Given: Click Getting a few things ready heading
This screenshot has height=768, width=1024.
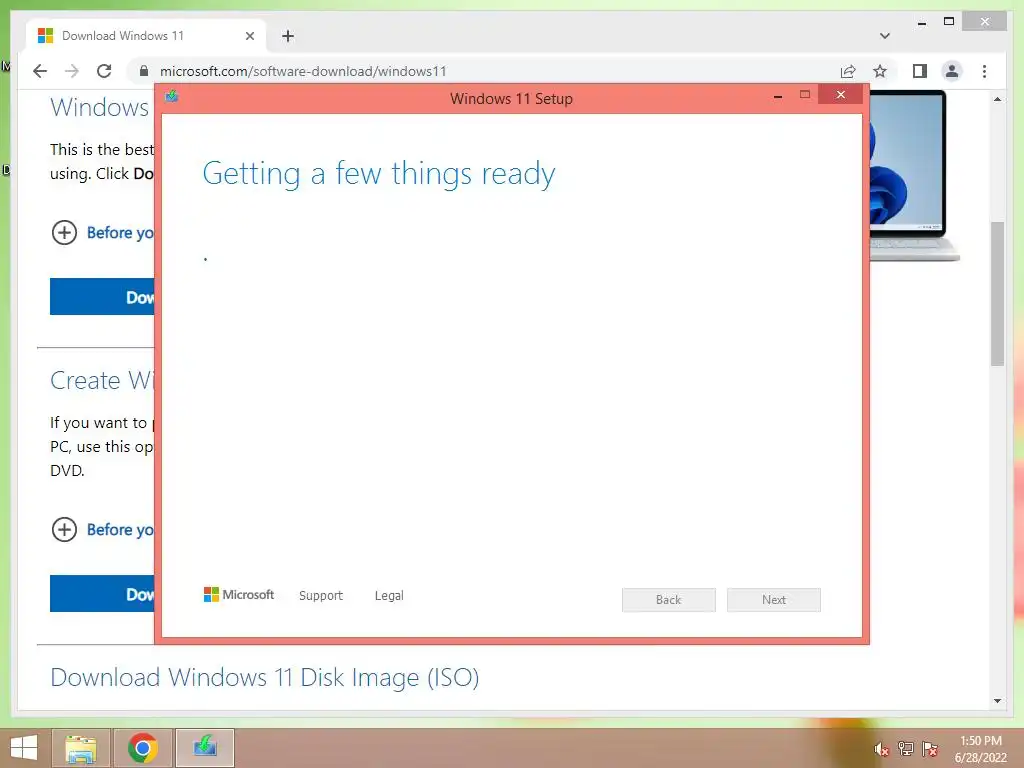Looking at the screenshot, I should [379, 174].
